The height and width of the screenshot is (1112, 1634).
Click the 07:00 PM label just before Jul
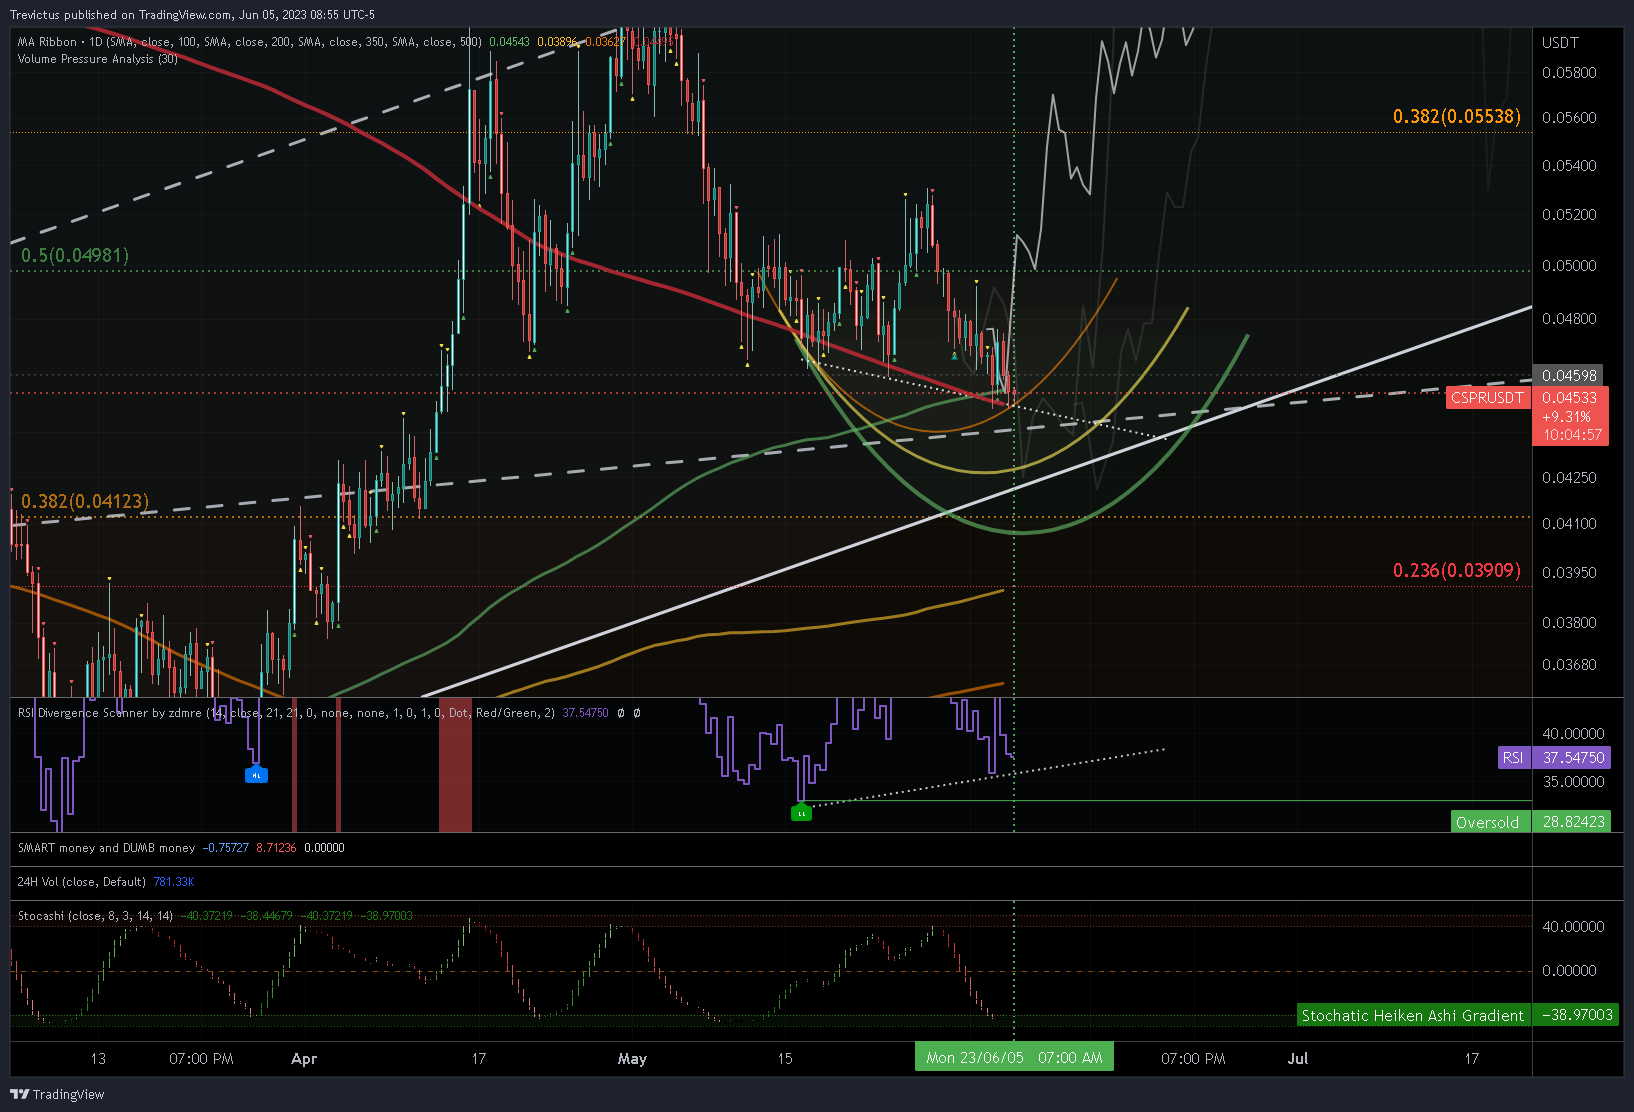(1193, 1058)
